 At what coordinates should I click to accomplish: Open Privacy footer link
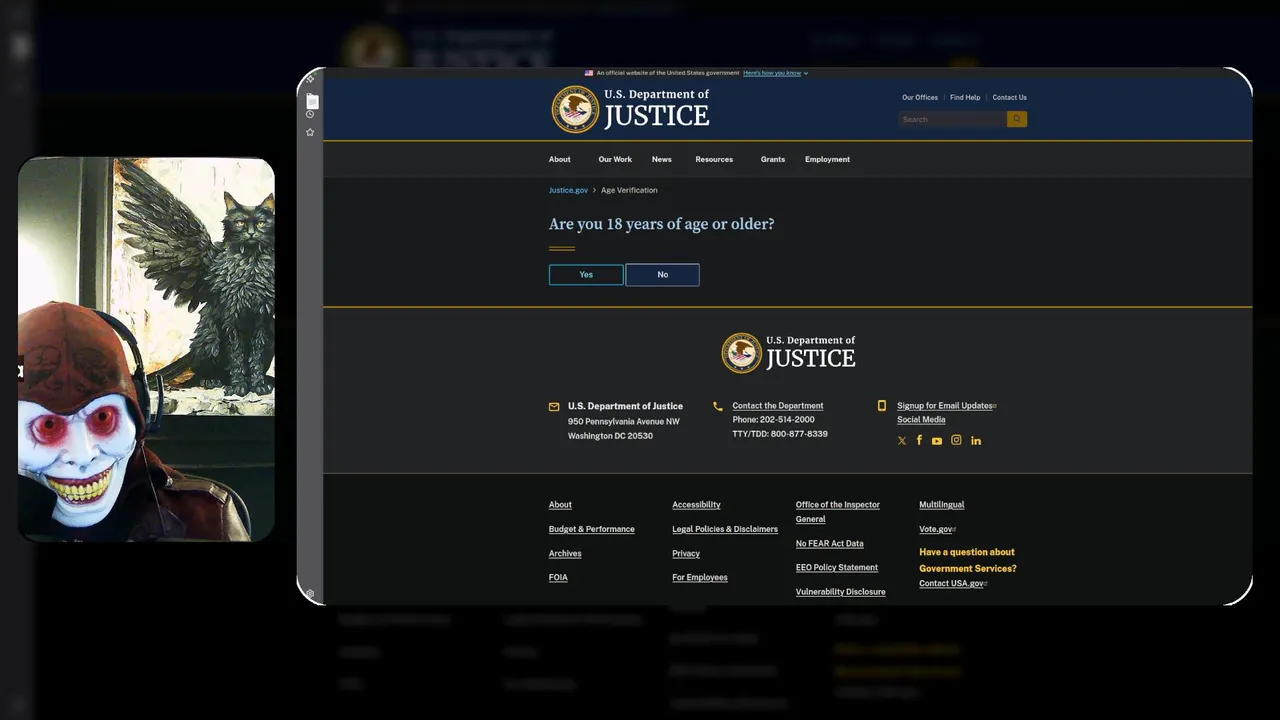[x=686, y=553]
